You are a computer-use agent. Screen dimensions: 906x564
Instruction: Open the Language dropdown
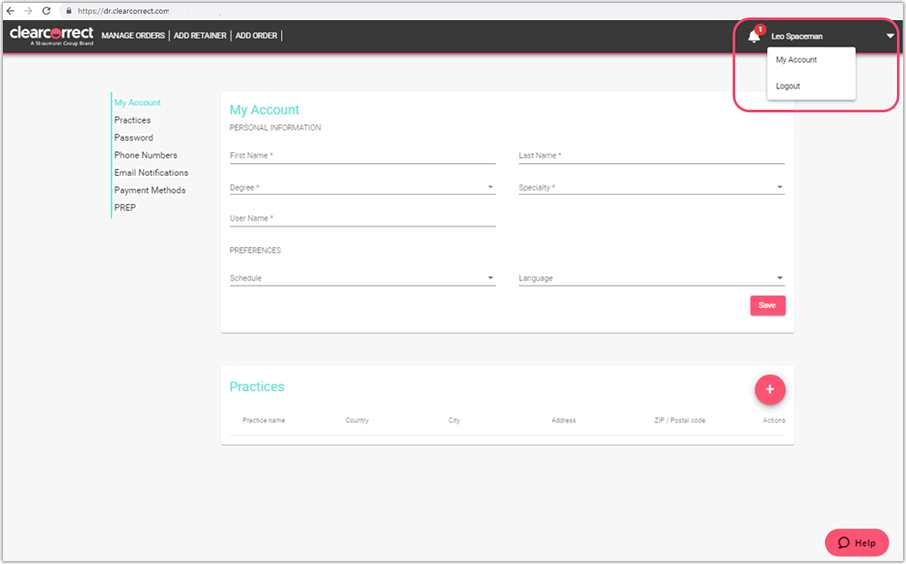(779, 278)
